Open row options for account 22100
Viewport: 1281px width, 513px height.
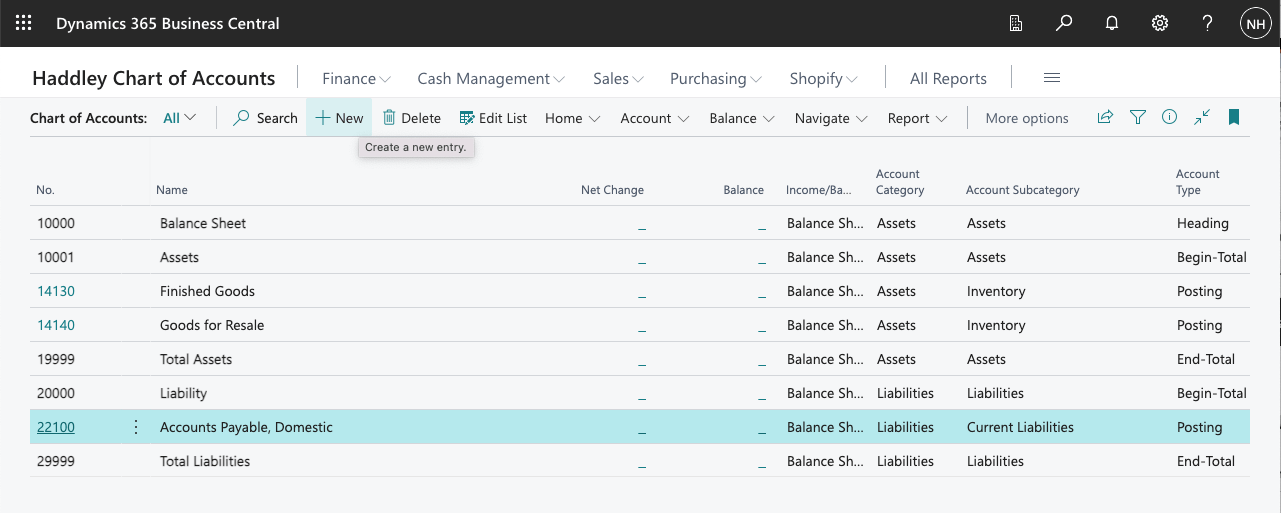click(136, 427)
